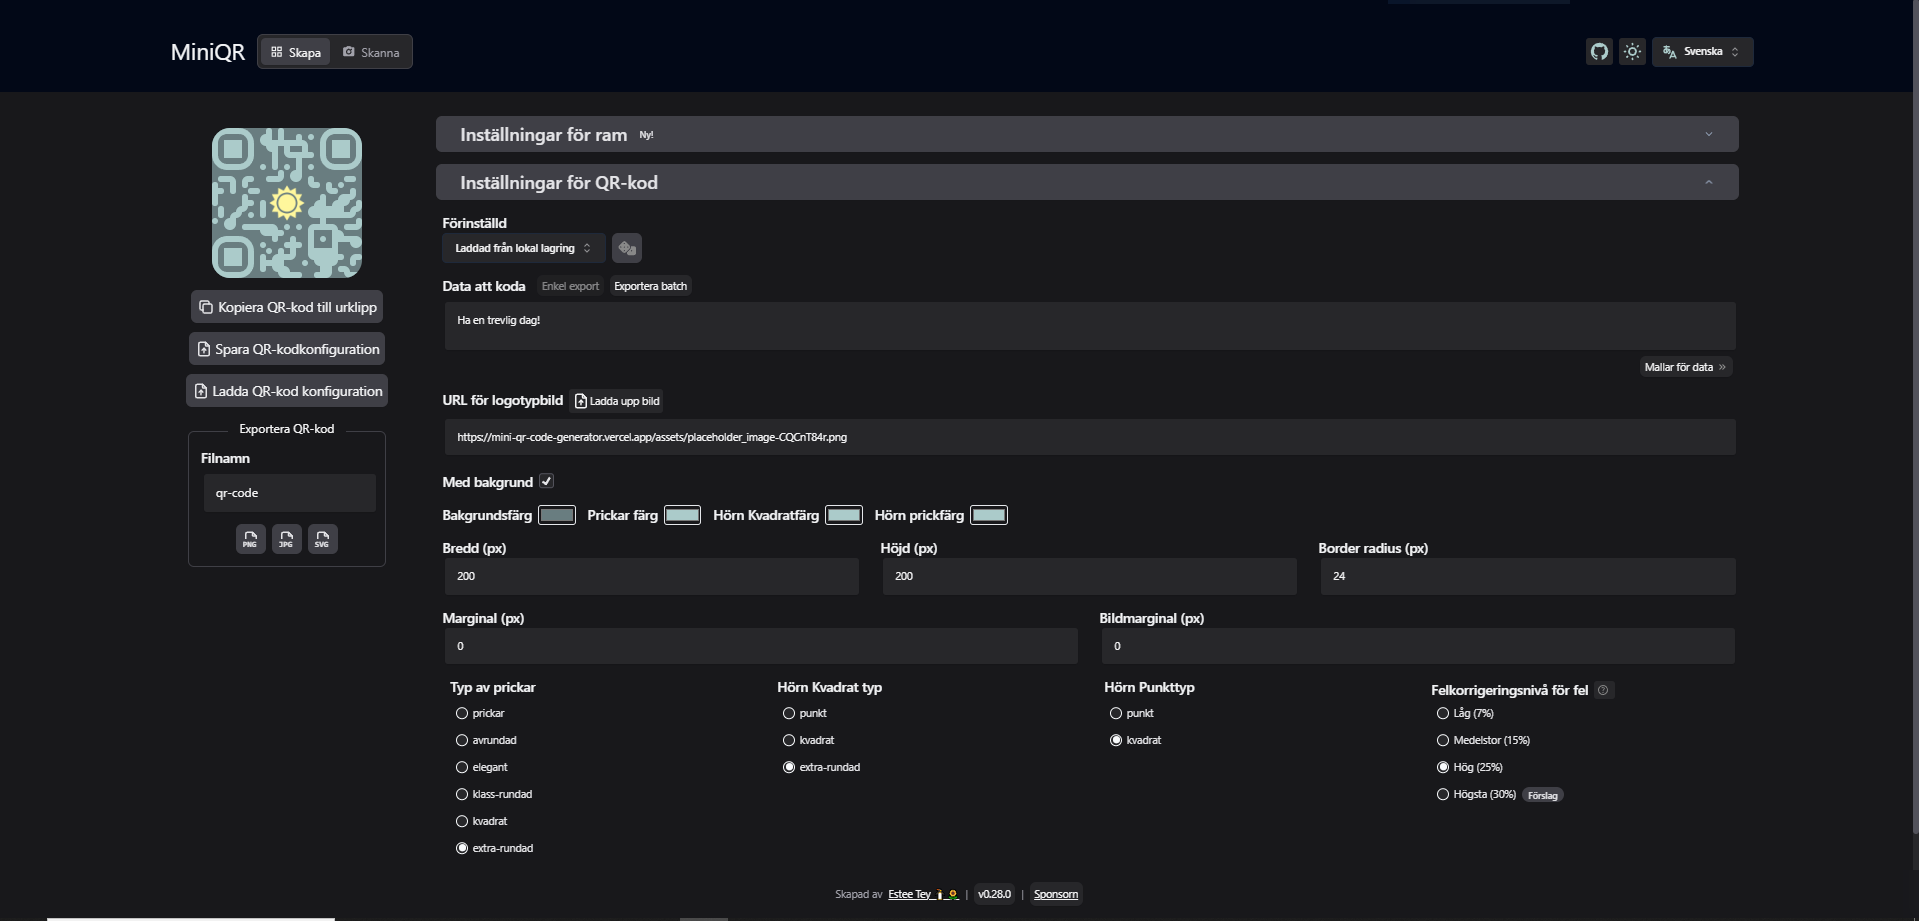Screen dimensions: 1919x921
Task: Open the Svenska language dropdown
Action: pyautogui.click(x=1702, y=52)
